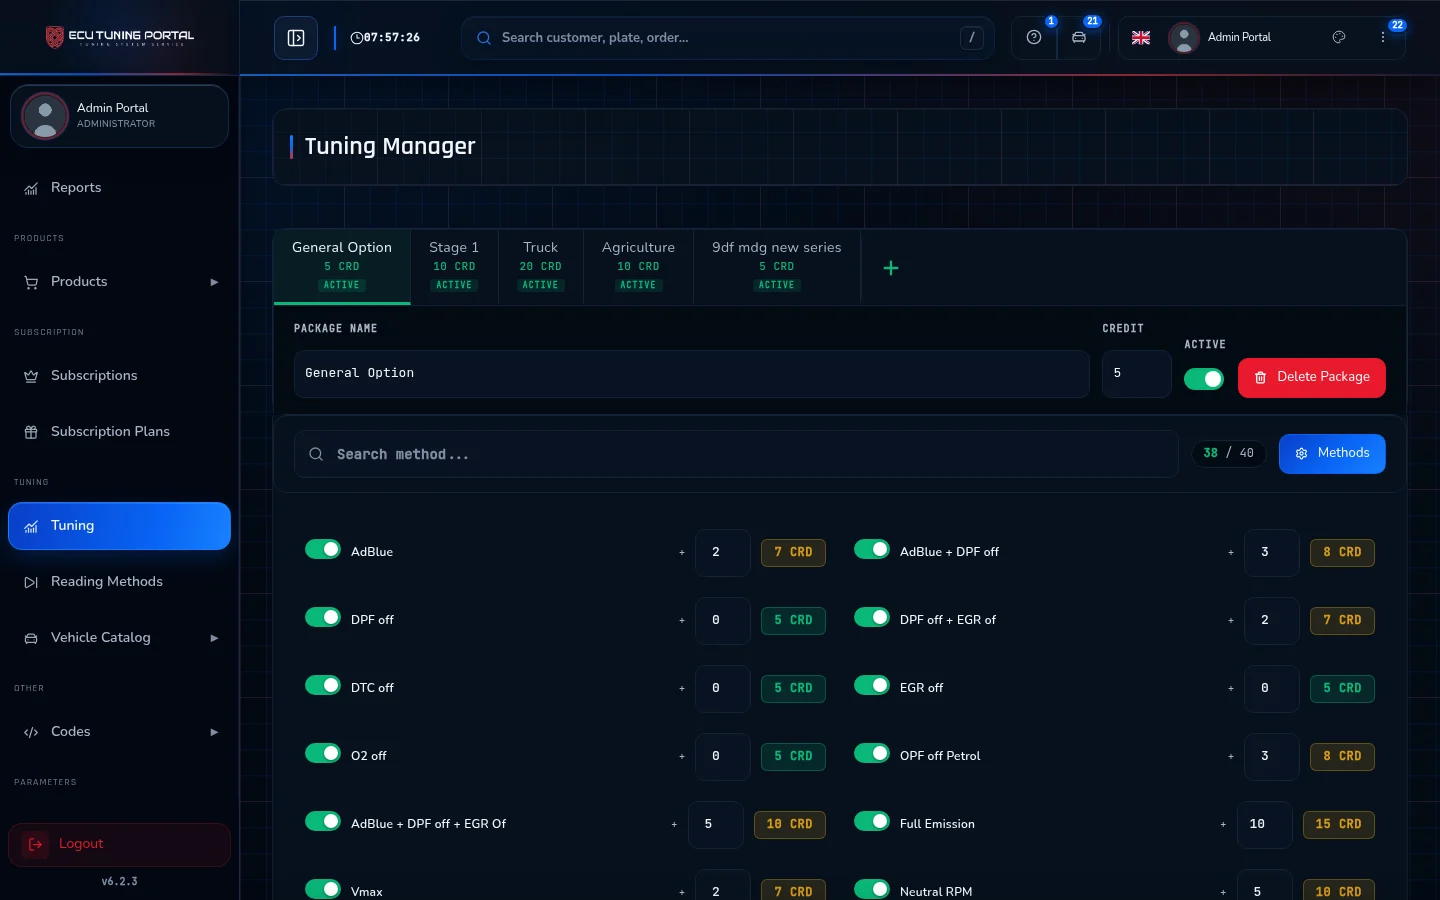Edit the O2 off extra credit value
The height and width of the screenshot is (900, 1440).
pyautogui.click(x=723, y=756)
